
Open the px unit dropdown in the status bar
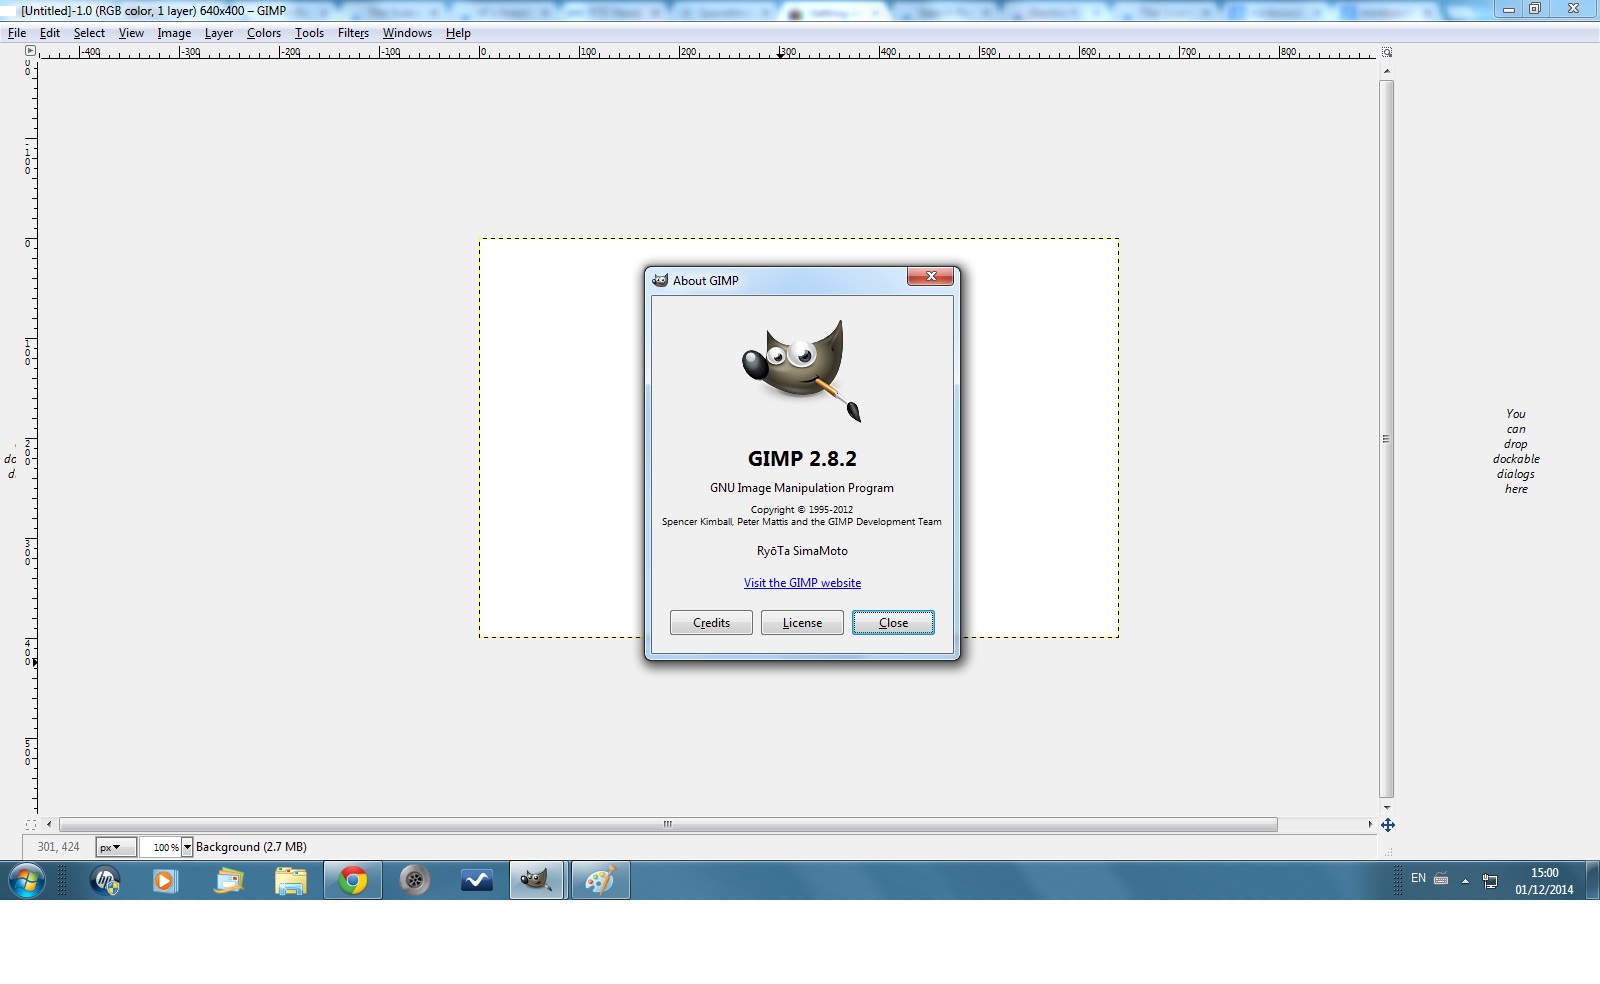pos(116,847)
